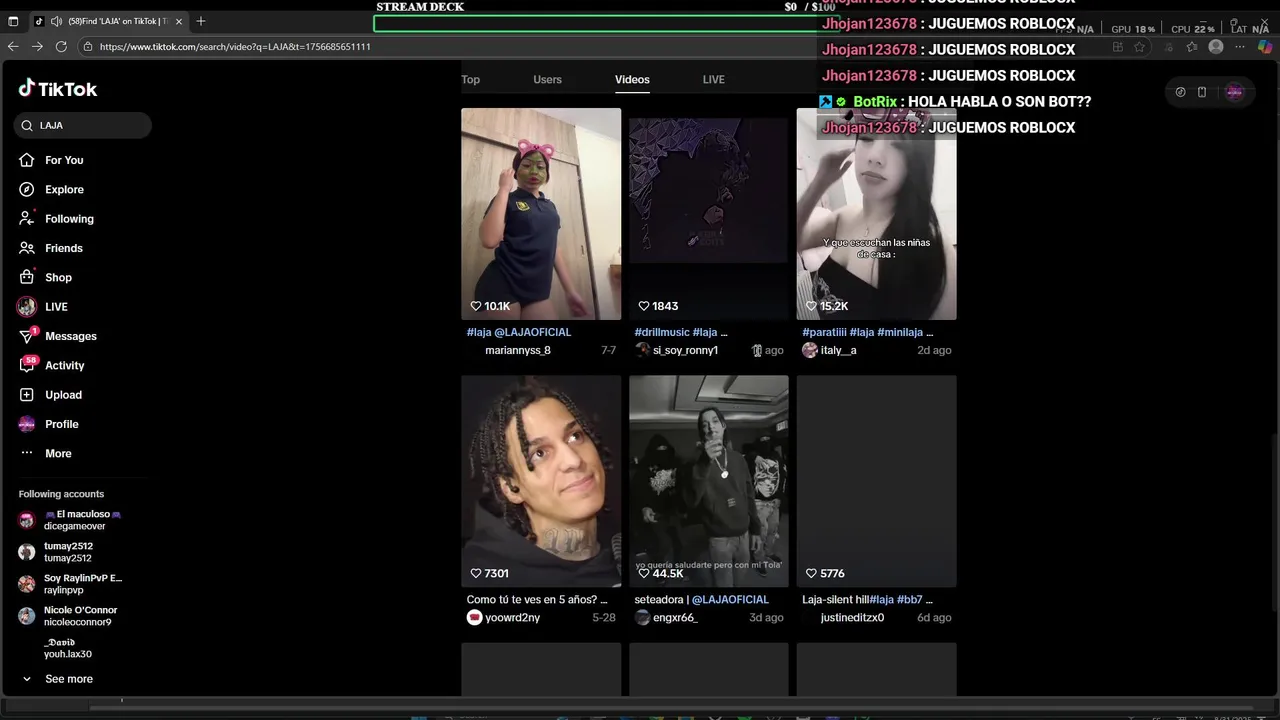Open youh.lax30 following account
The height and width of the screenshot is (720, 1280).
(68, 648)
